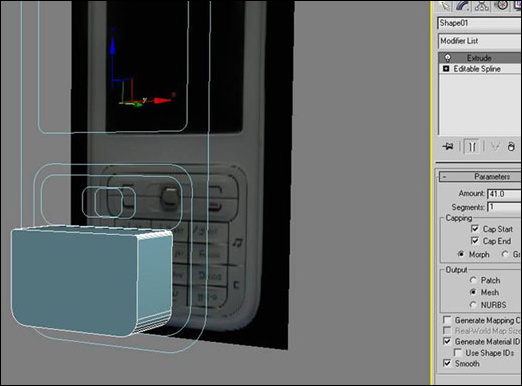This screenshot has height=386, width=522.
Task: Open the Motion command panel tab
Action: [501, 5]
